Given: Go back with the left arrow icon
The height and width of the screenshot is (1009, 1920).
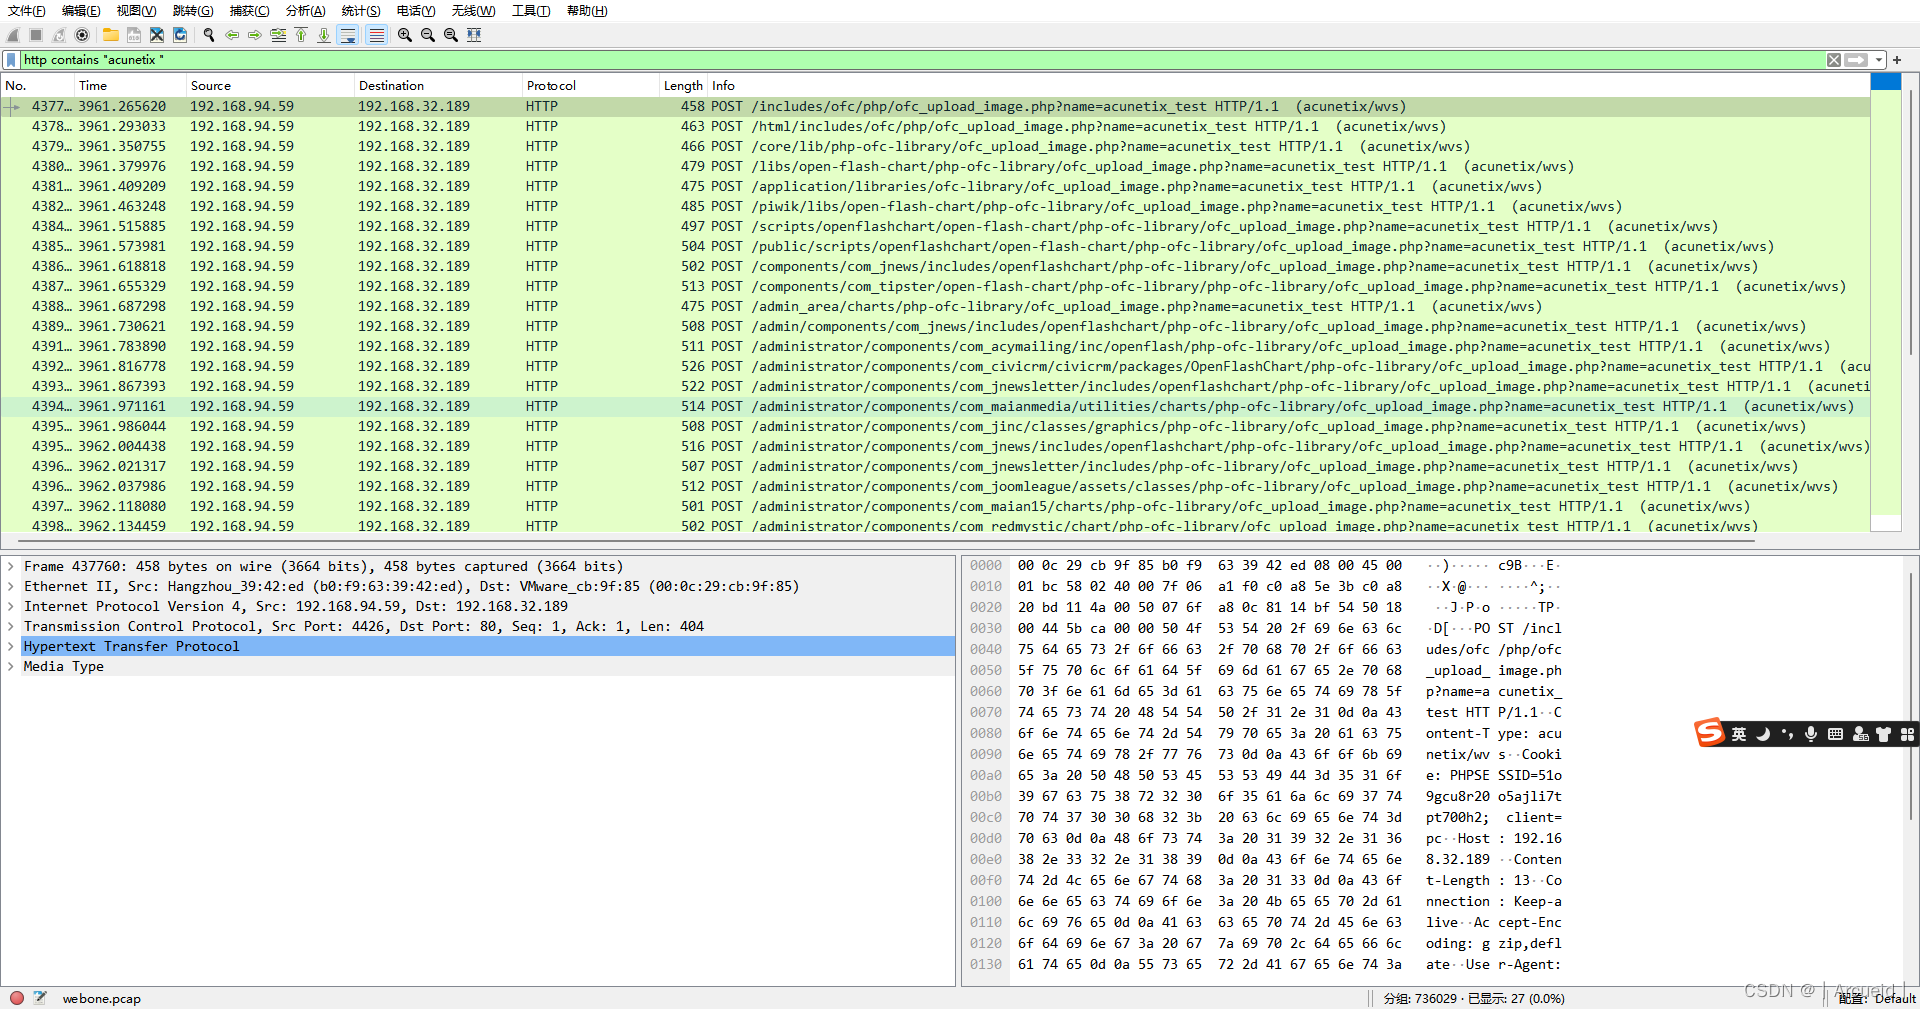Looking at the screenshot, I should pos(231,35).
